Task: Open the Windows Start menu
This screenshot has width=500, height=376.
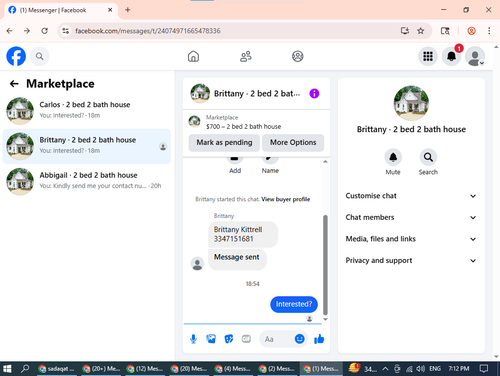Action: click(7, 369)
